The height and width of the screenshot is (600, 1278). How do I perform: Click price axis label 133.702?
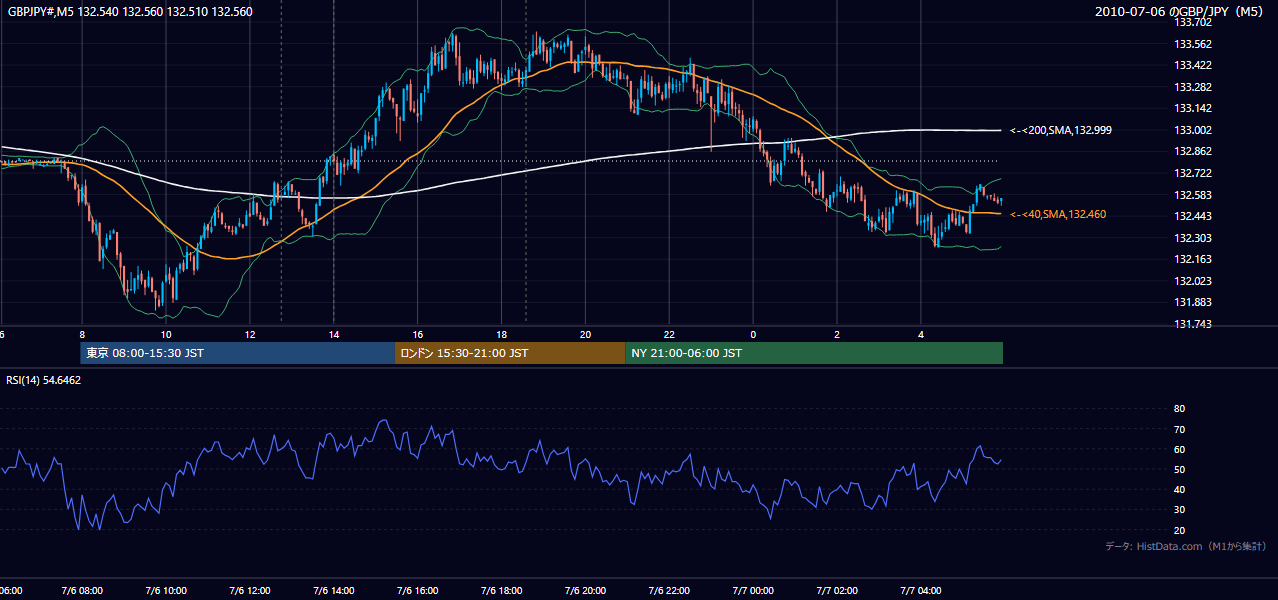click(1194, 21)
